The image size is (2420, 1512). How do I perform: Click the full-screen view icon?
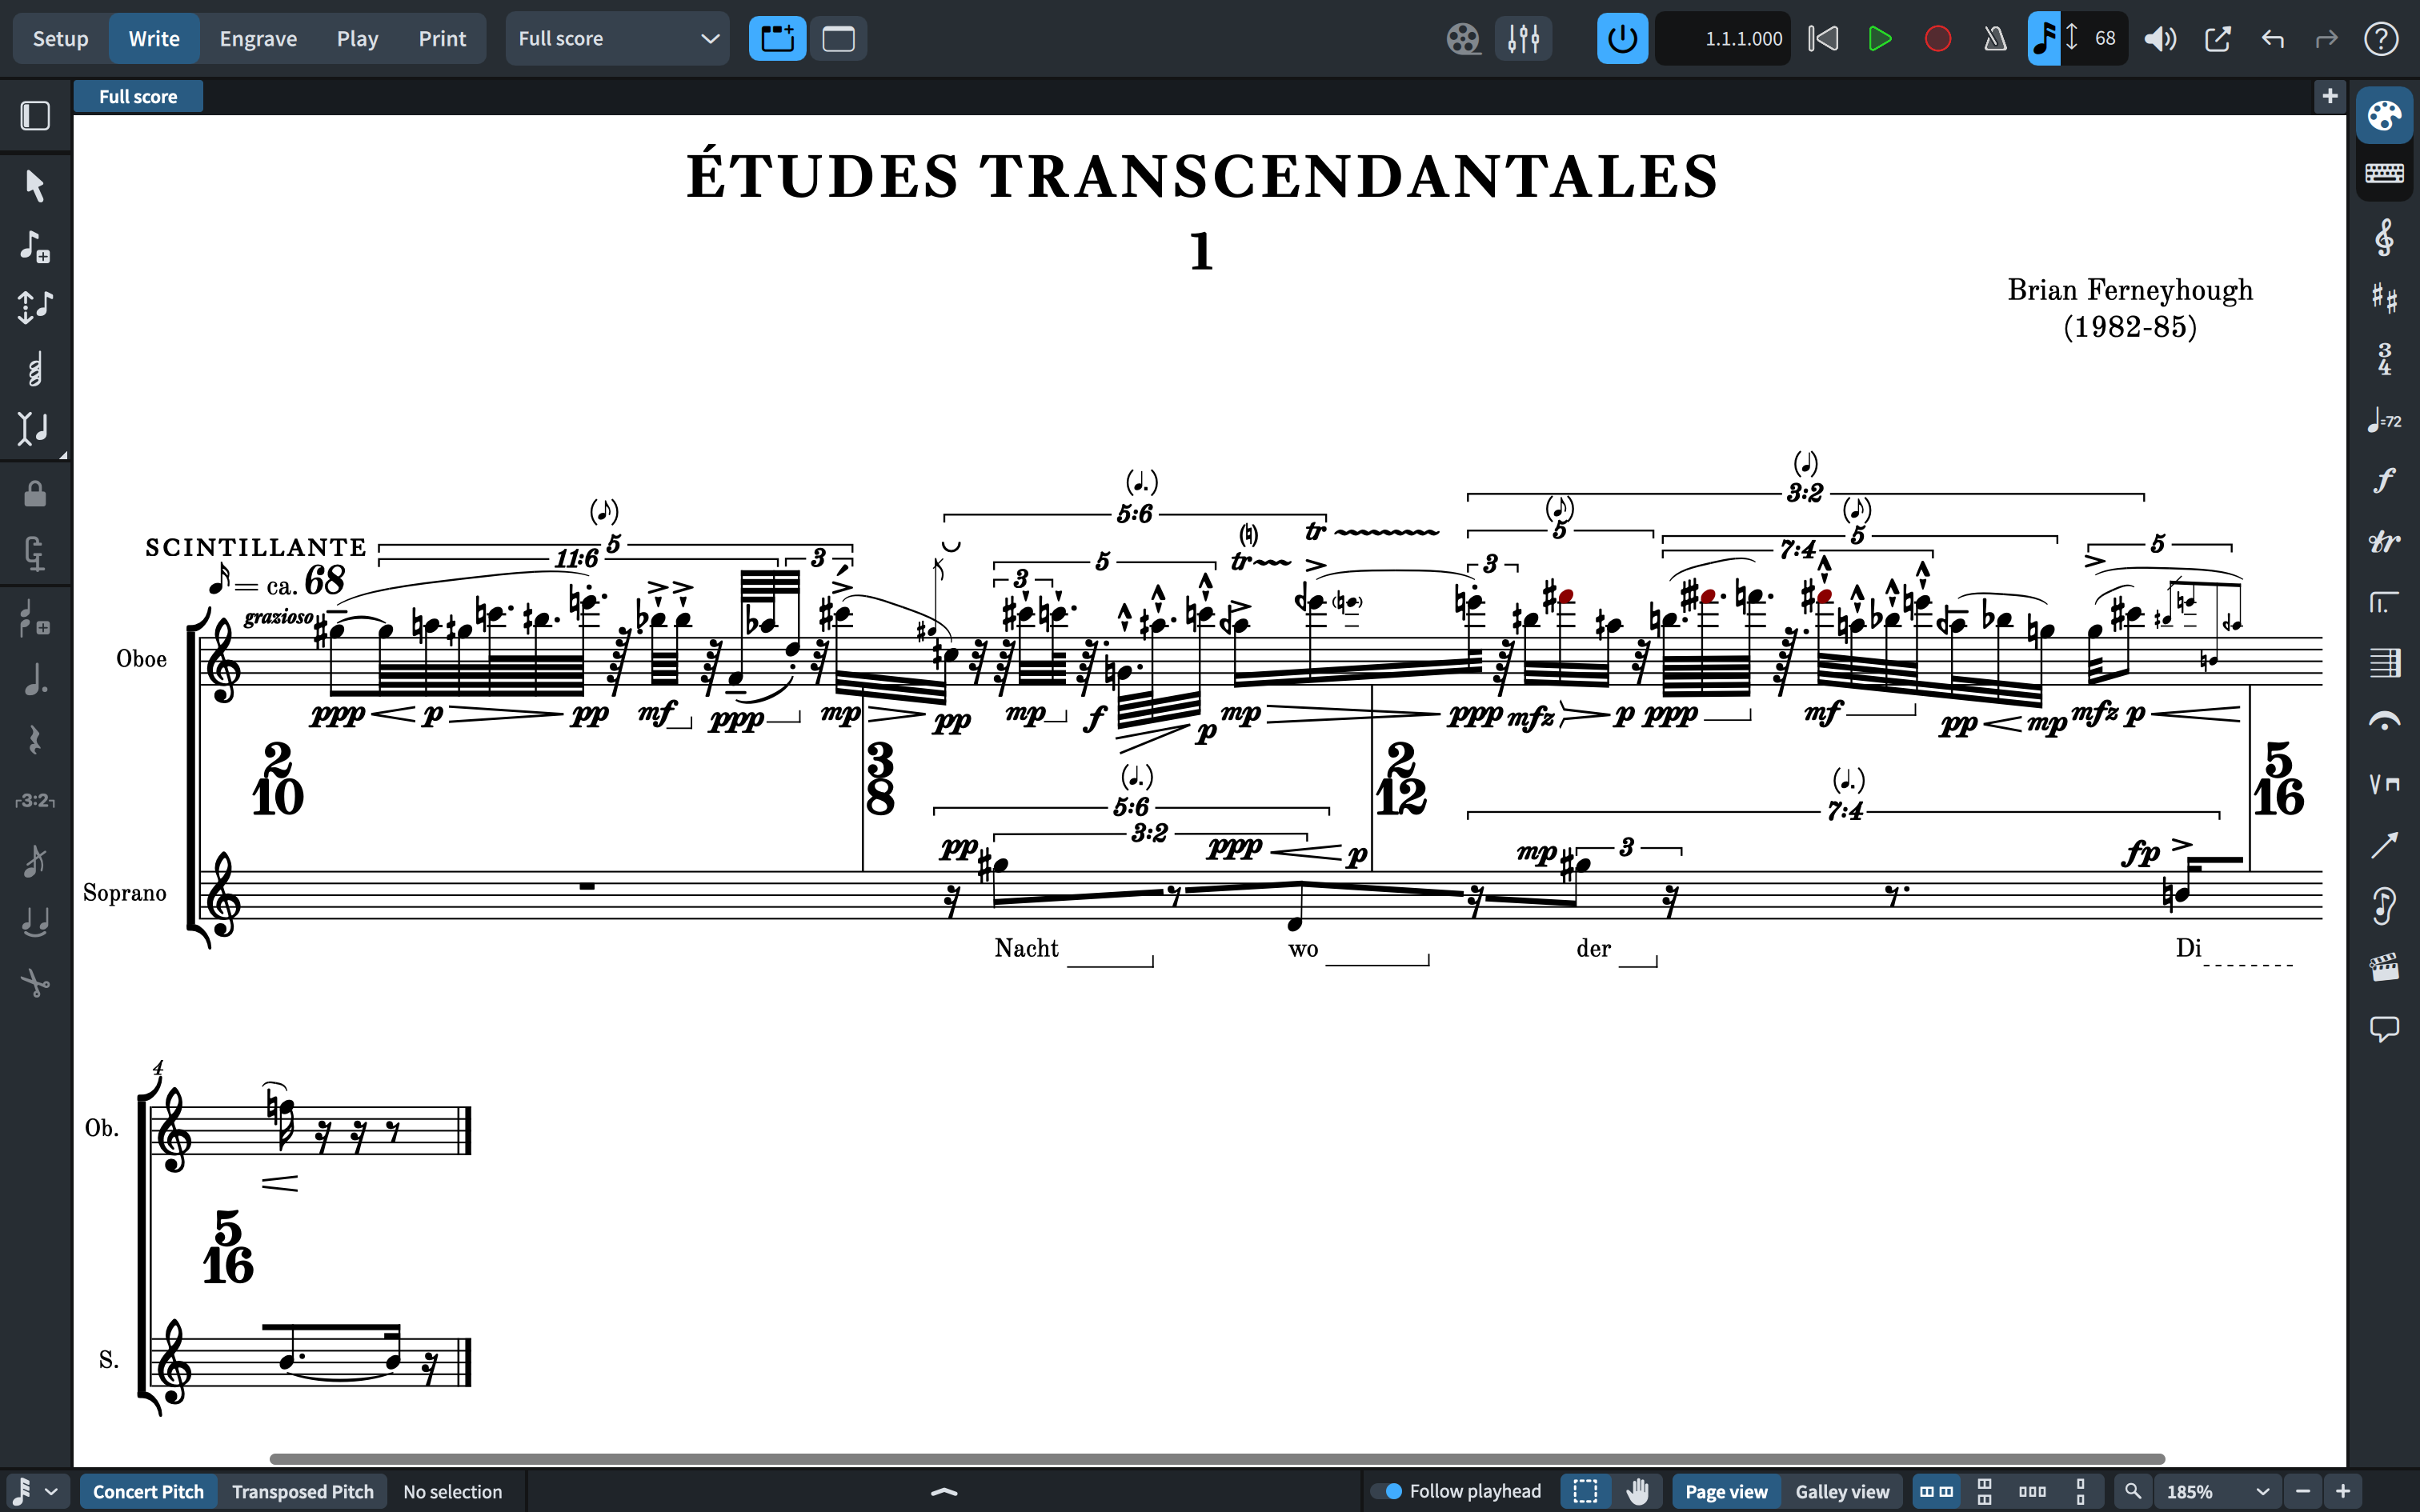tap(838, 39)
